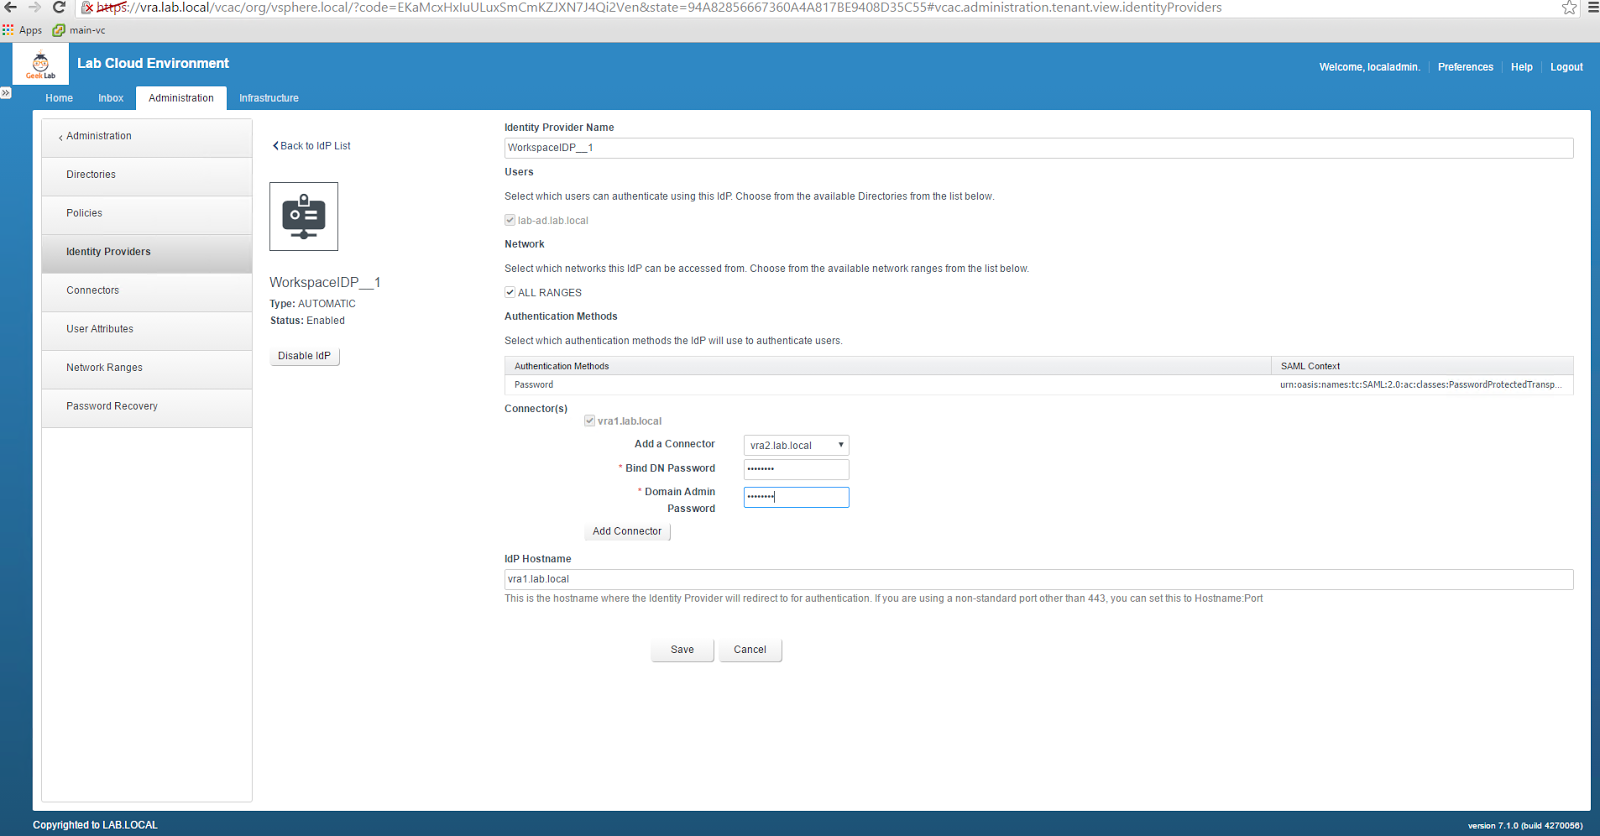
Task: Open the Add a Connector dropdown
Action: [796, 445]
